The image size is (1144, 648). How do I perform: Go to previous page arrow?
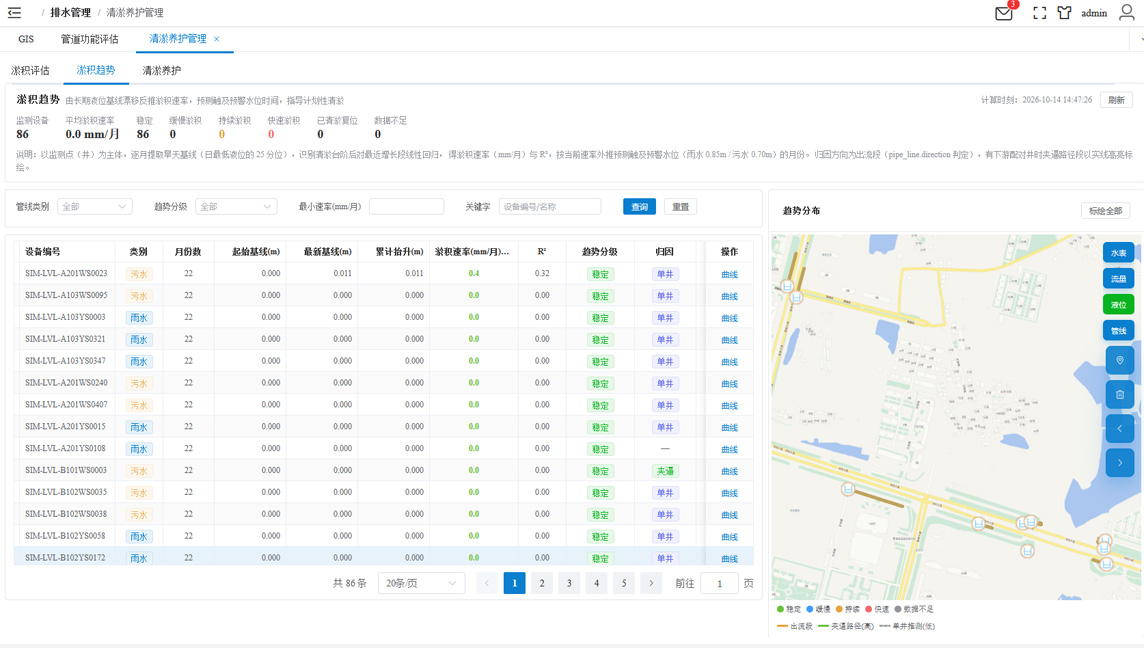click(487, 583)
